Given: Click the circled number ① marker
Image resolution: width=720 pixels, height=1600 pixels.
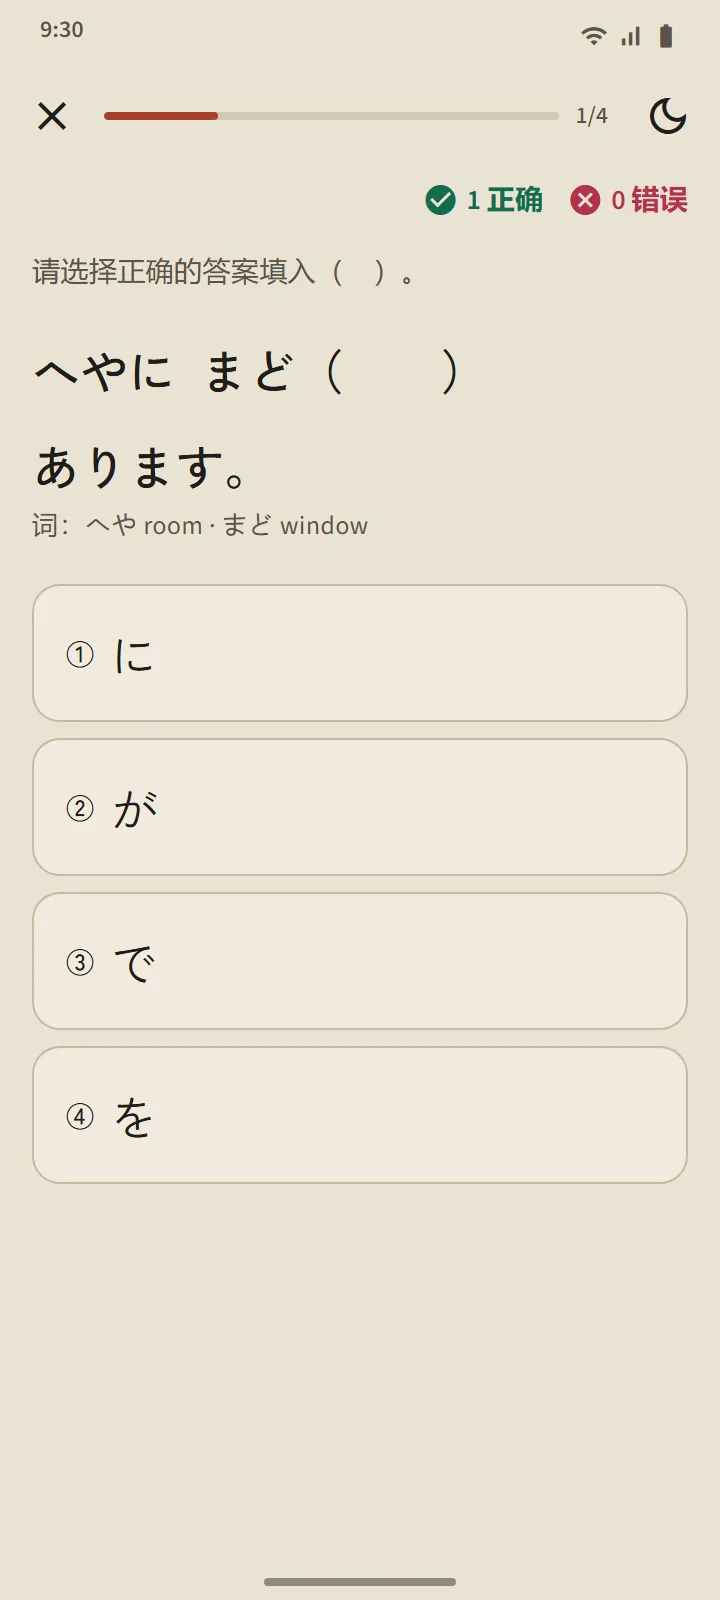Looking at the screenshot, I should [80, 655].
